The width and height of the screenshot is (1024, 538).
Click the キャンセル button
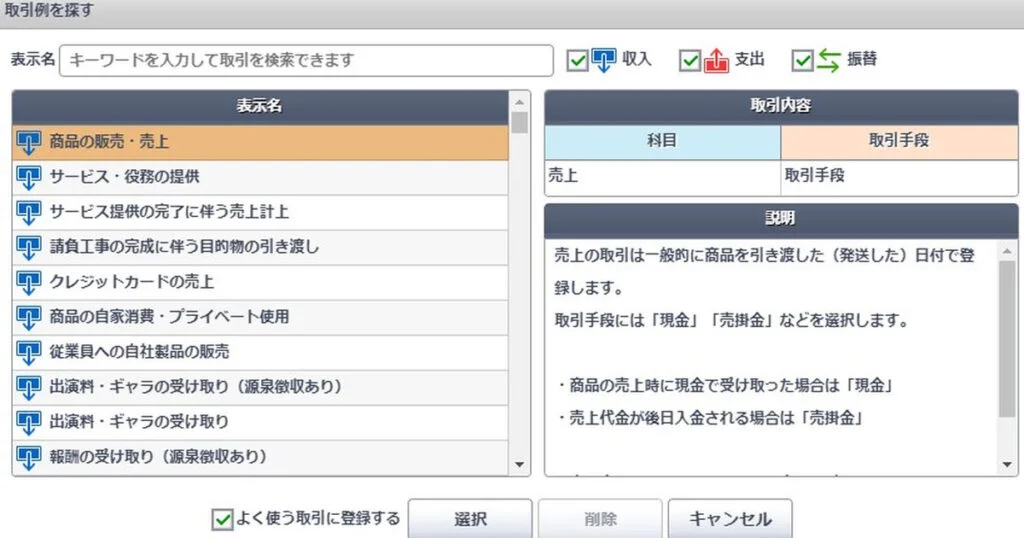pos(730,519)
